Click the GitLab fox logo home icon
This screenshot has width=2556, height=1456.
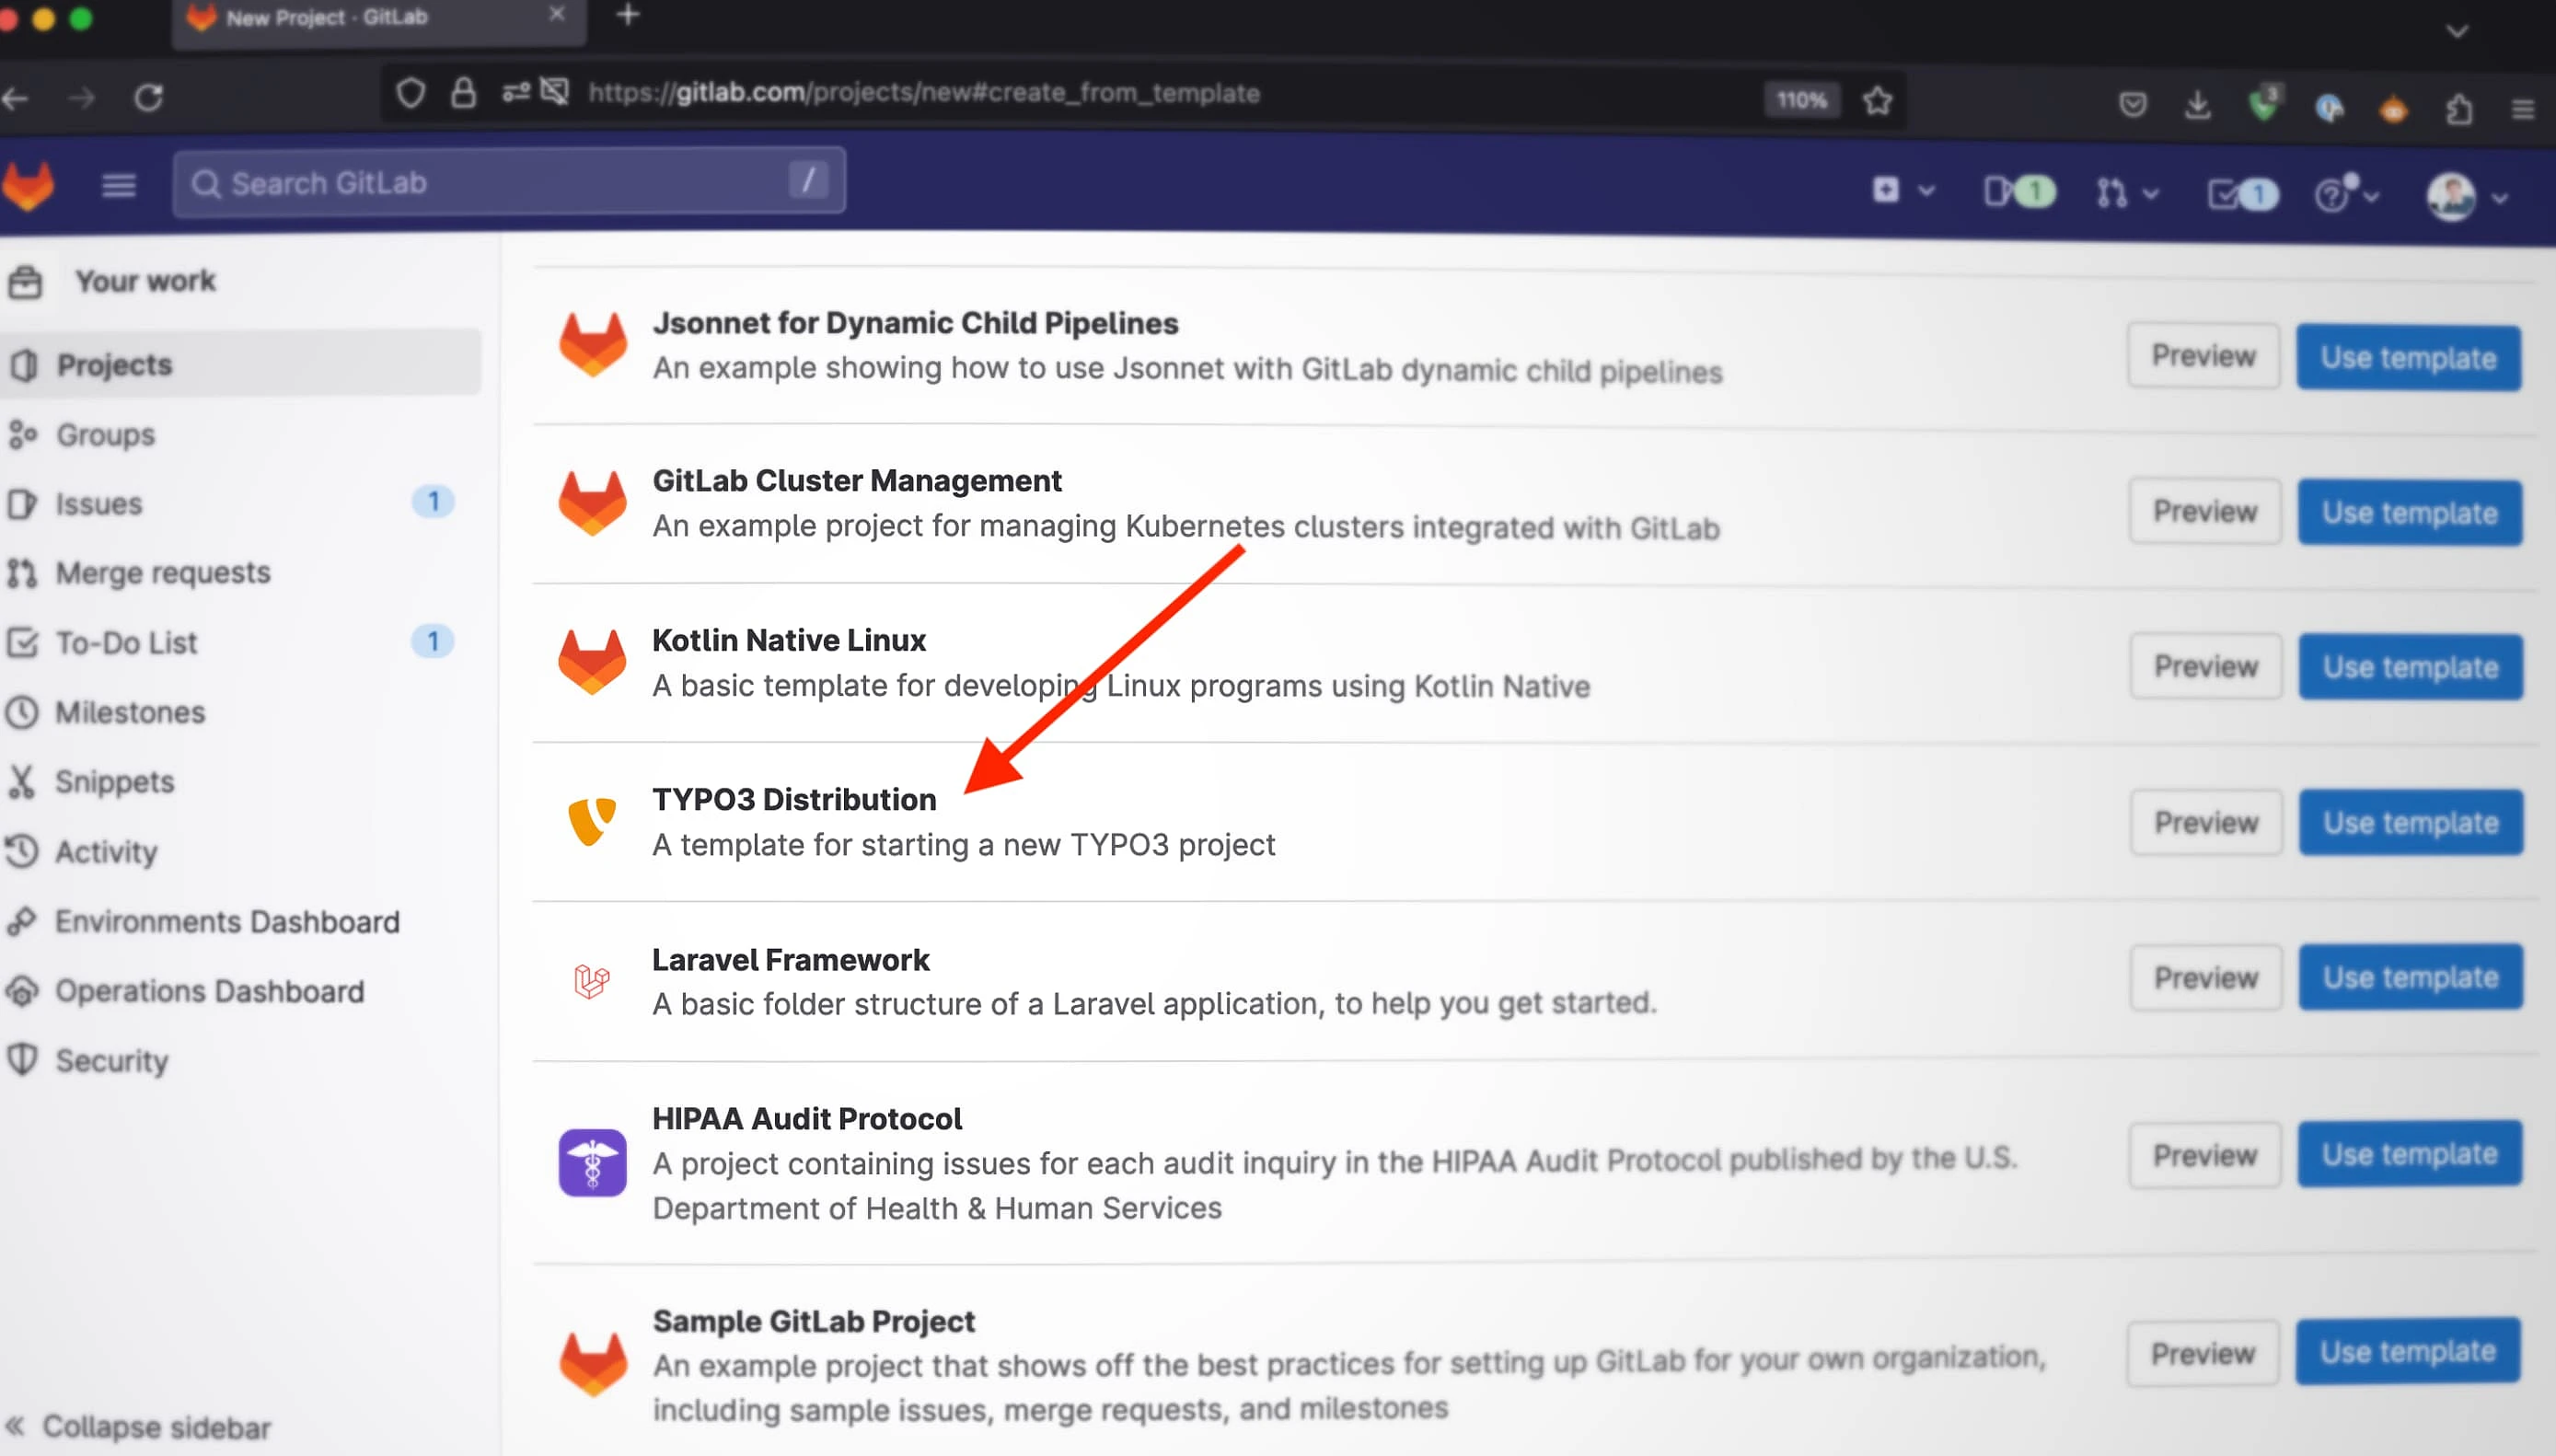pyautogui.click(x=28, y=186)
